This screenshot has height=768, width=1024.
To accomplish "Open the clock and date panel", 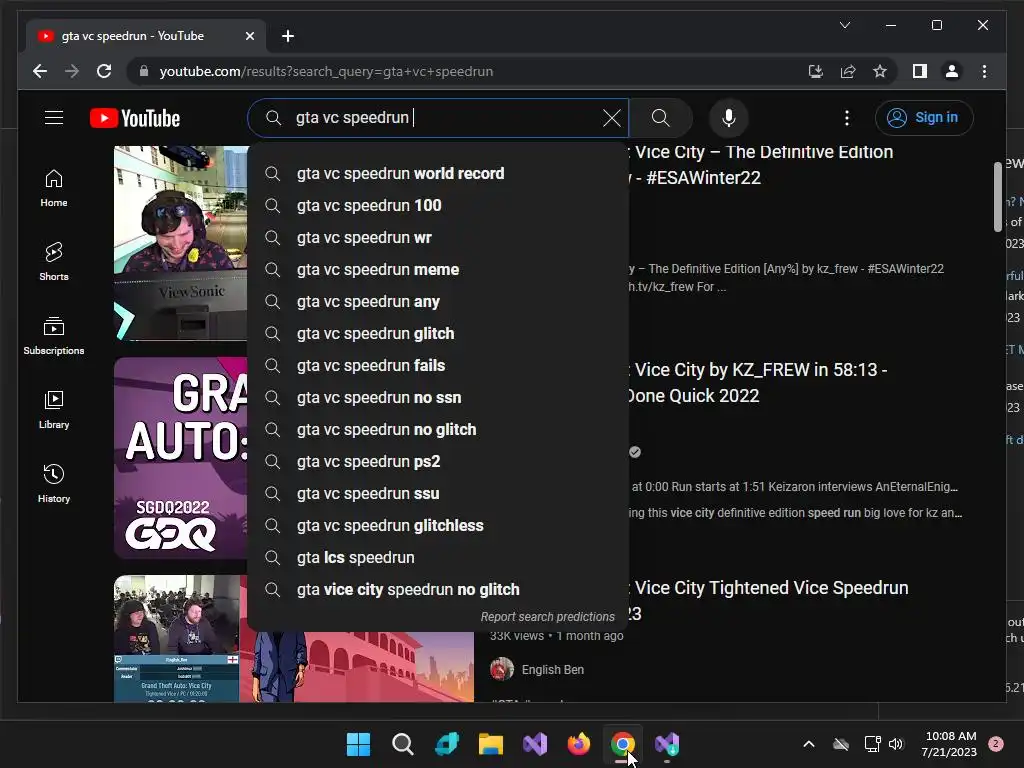I will 950,744.
